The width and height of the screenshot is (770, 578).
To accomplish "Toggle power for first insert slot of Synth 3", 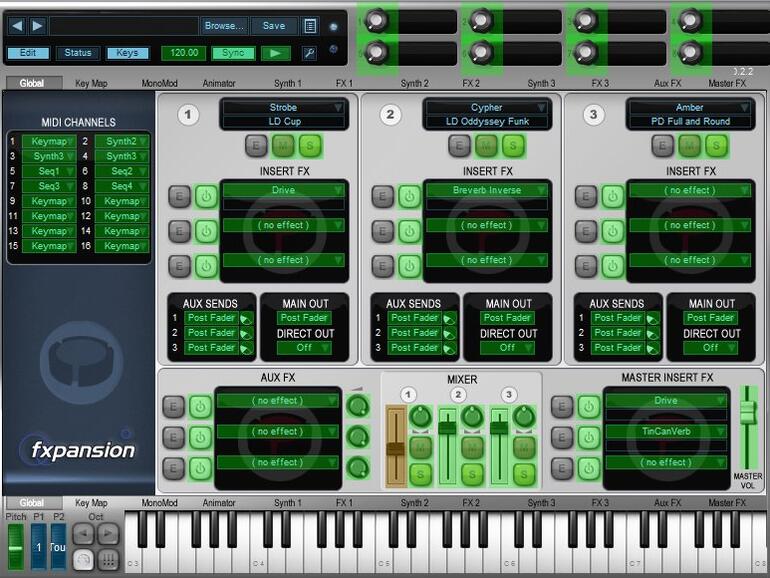I will pyautogui.click(x=613, y=196).
